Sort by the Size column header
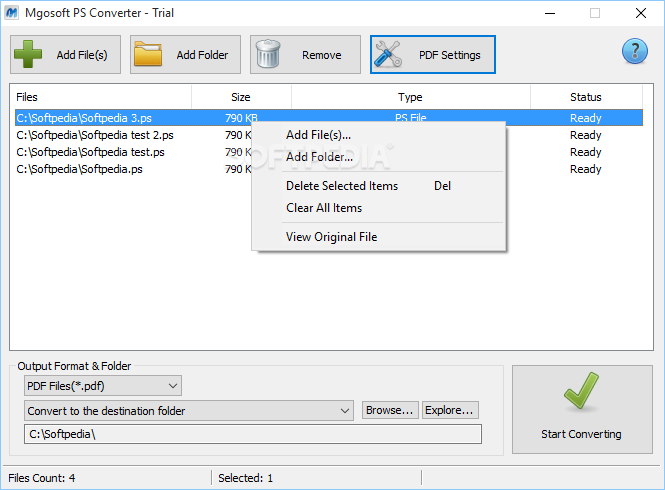This screenshot has height=490, width=665. point(241,97)
